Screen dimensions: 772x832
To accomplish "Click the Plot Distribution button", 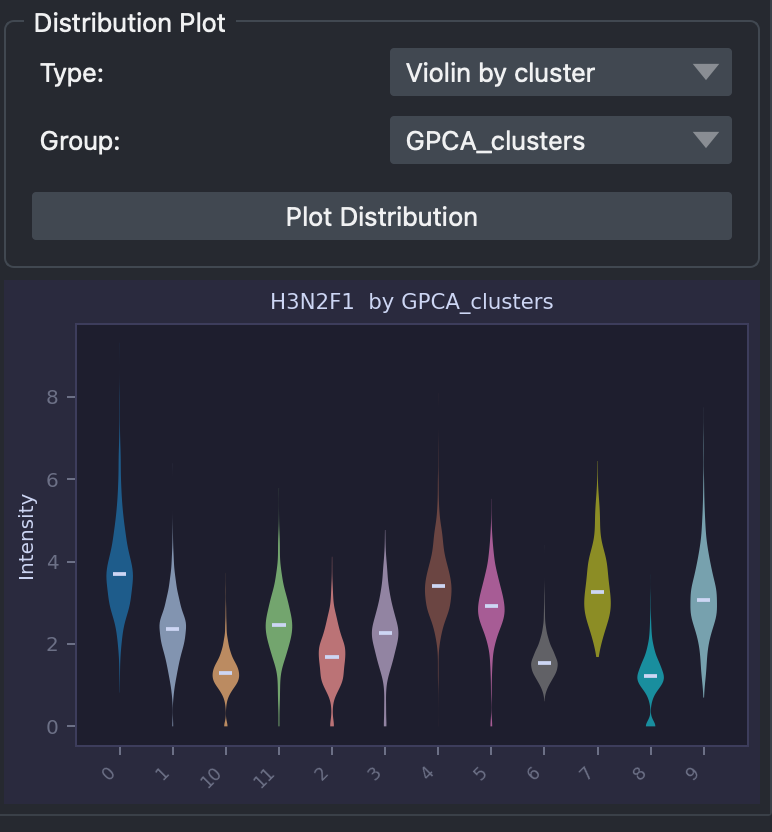I will point(381,216).
